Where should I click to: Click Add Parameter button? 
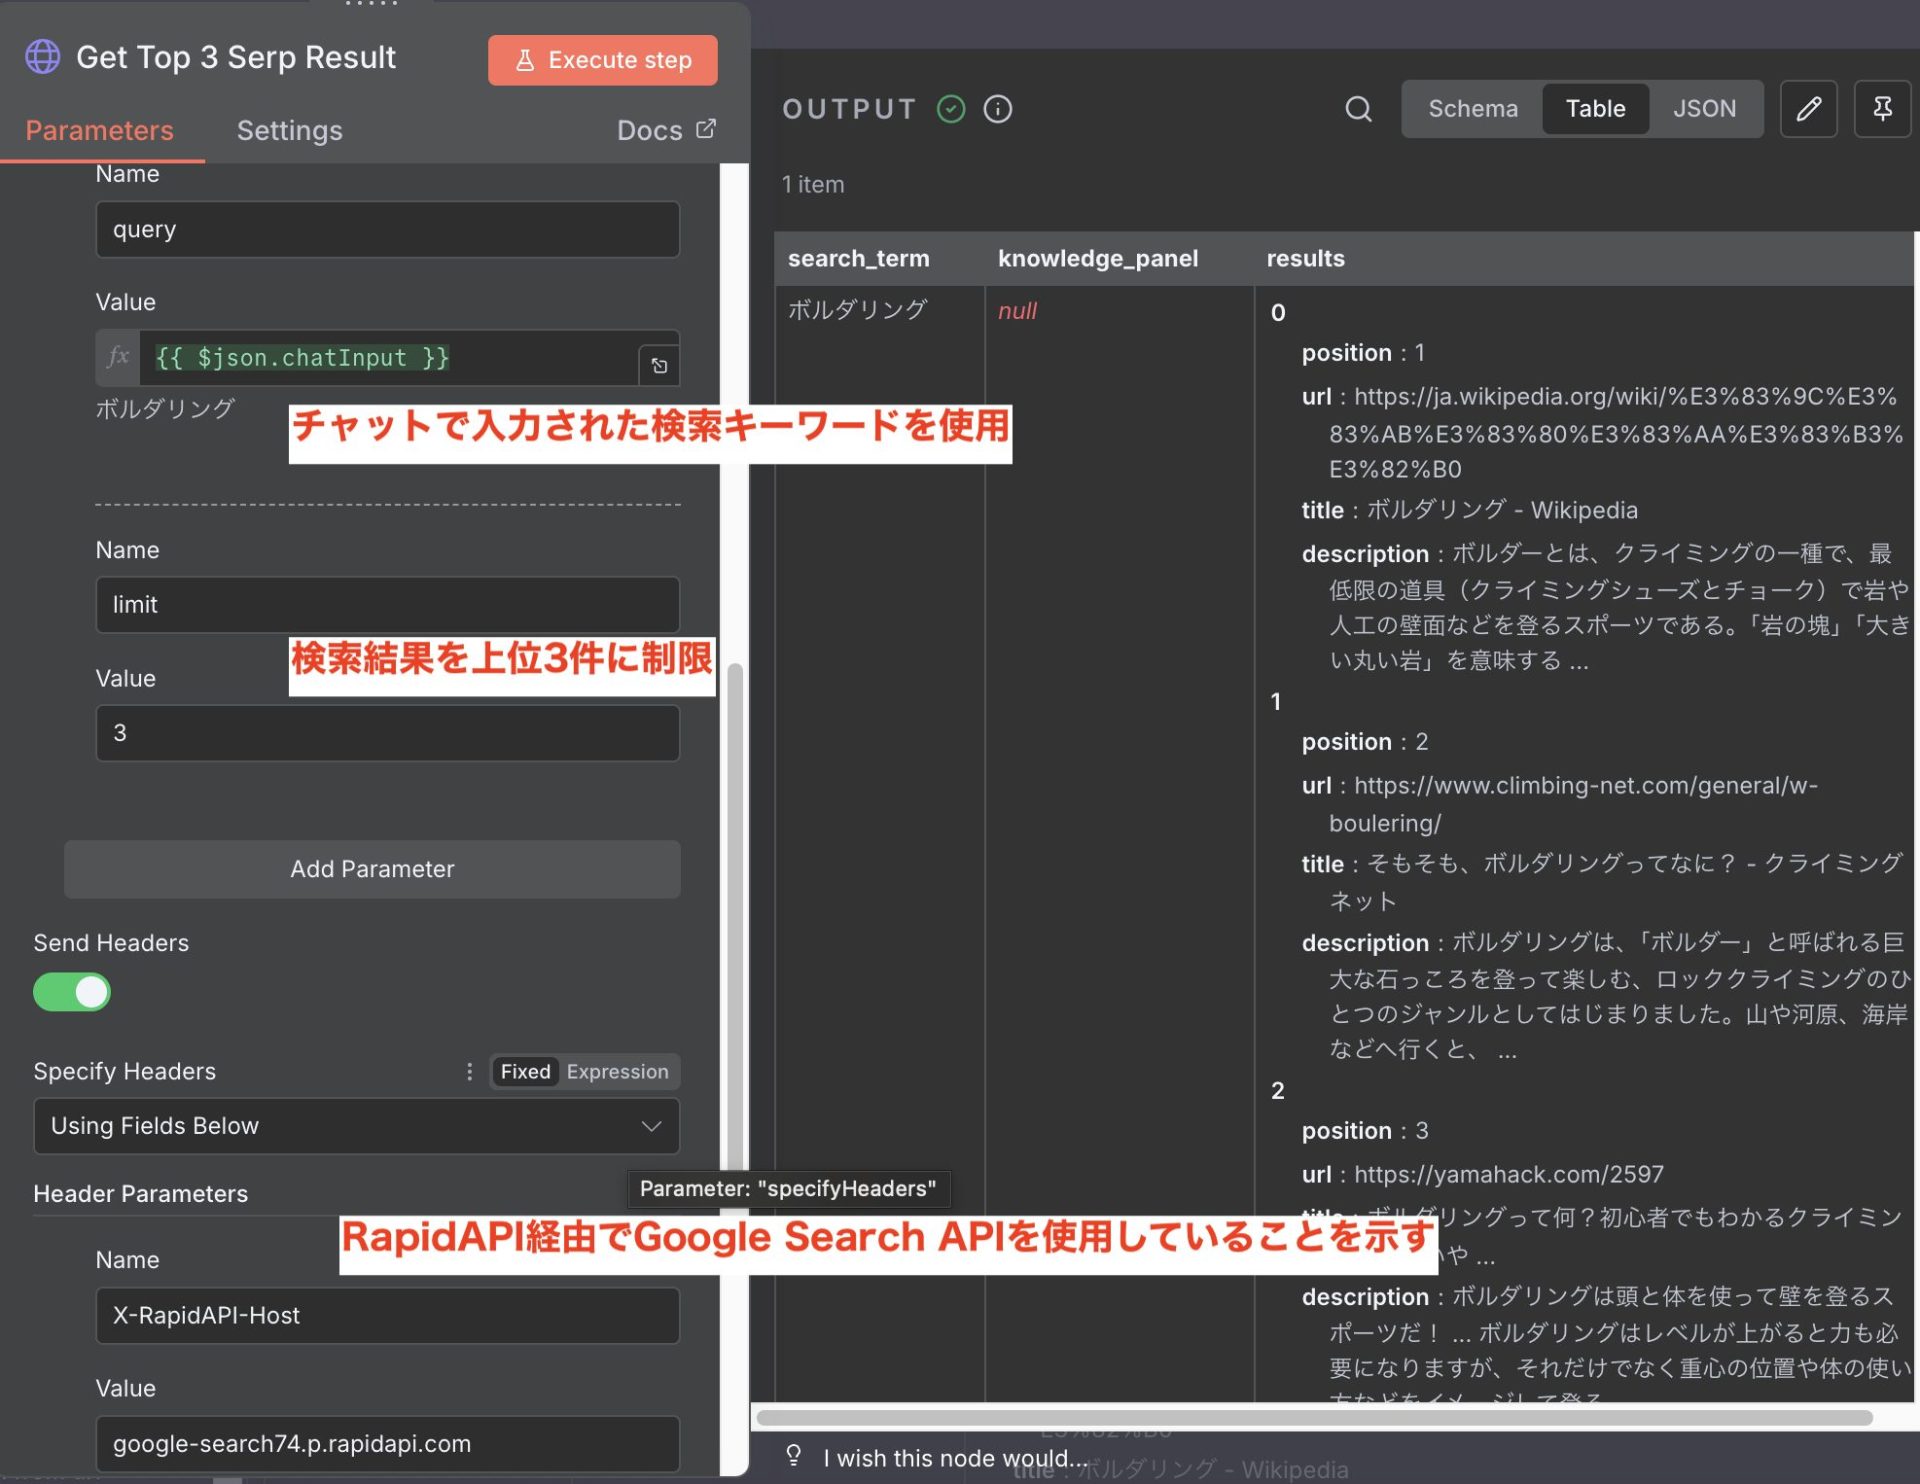pyautogui.click(x=372, y=869)
